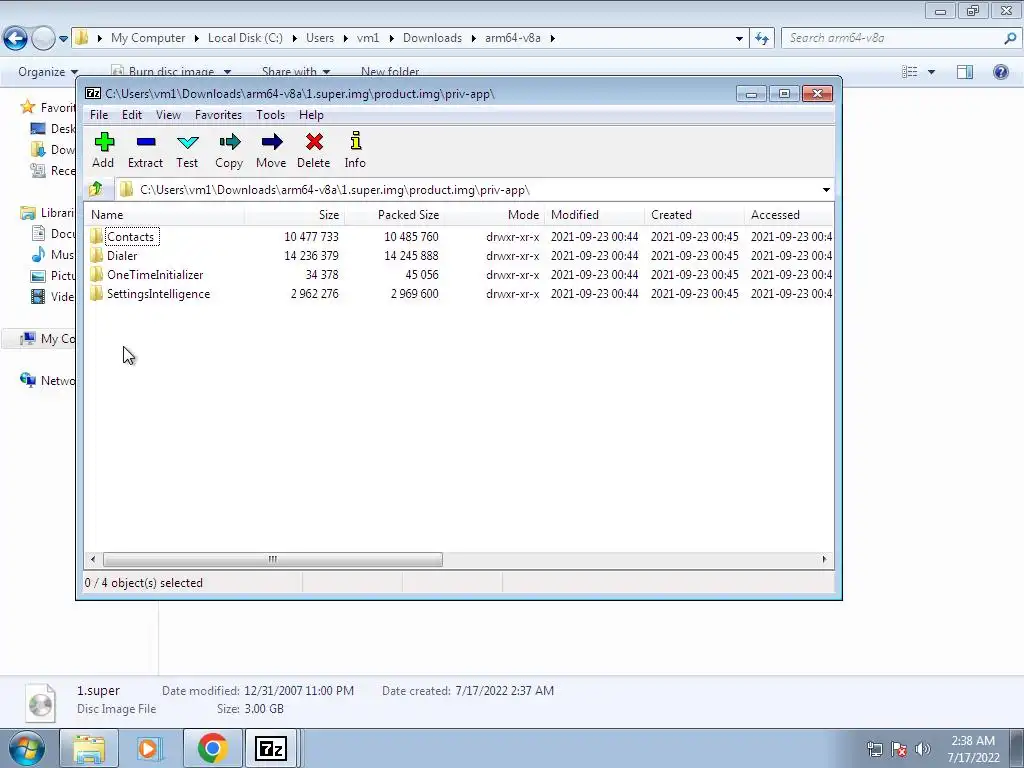Screen dimensions: 1024x768
Task: Sort by the Size column header
Action: [294, 215]
